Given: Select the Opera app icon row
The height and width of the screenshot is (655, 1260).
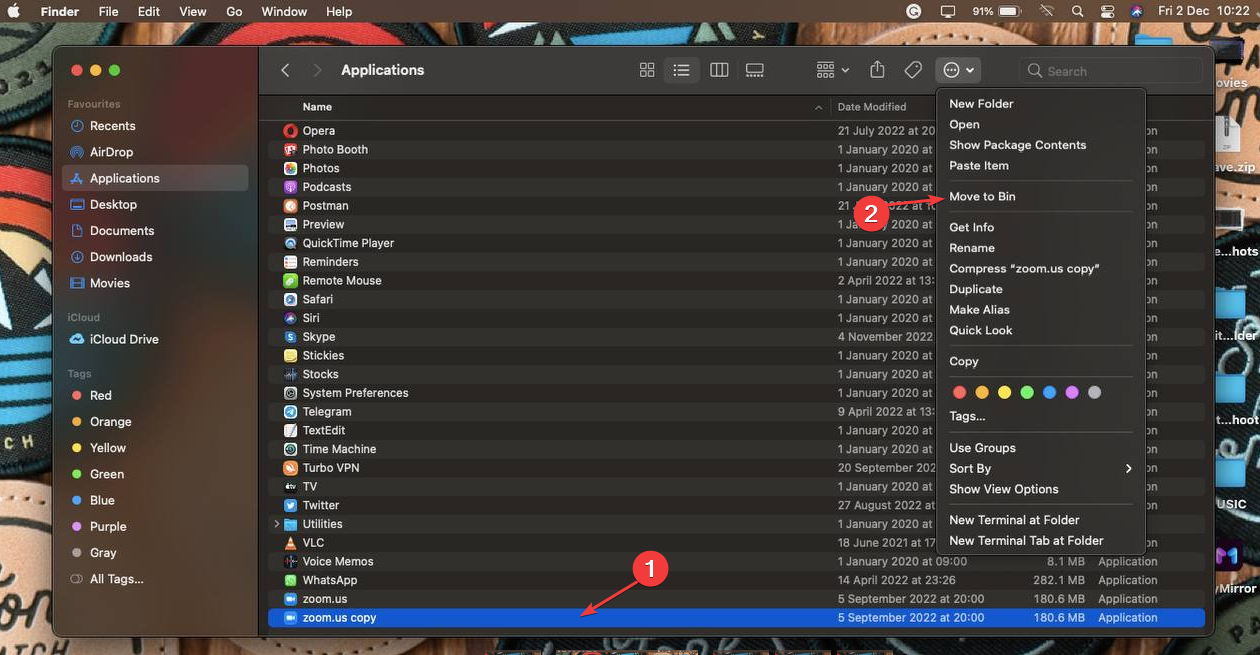Looking at the screenshot, I should pyautogui.click(x=290, y=131).
